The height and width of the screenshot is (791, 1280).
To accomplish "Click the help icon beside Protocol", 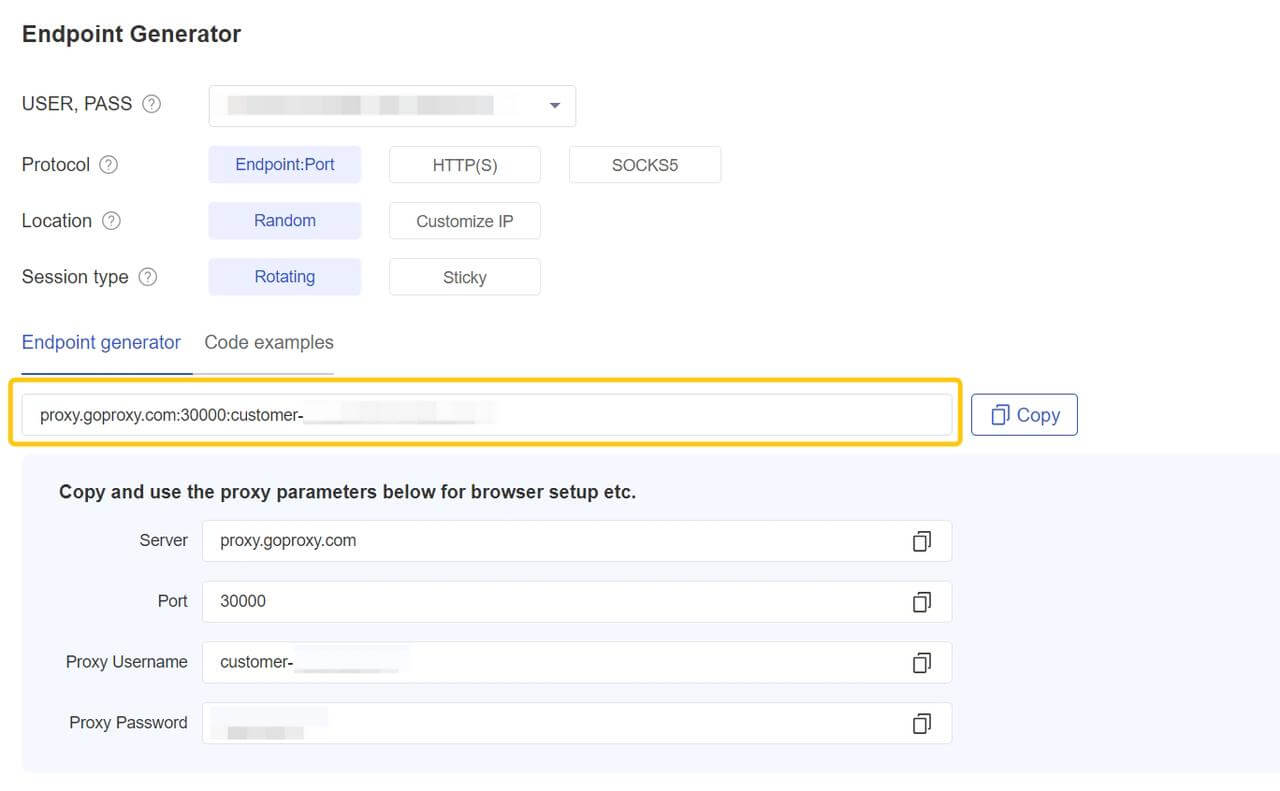I will click(x=108, y=165).
